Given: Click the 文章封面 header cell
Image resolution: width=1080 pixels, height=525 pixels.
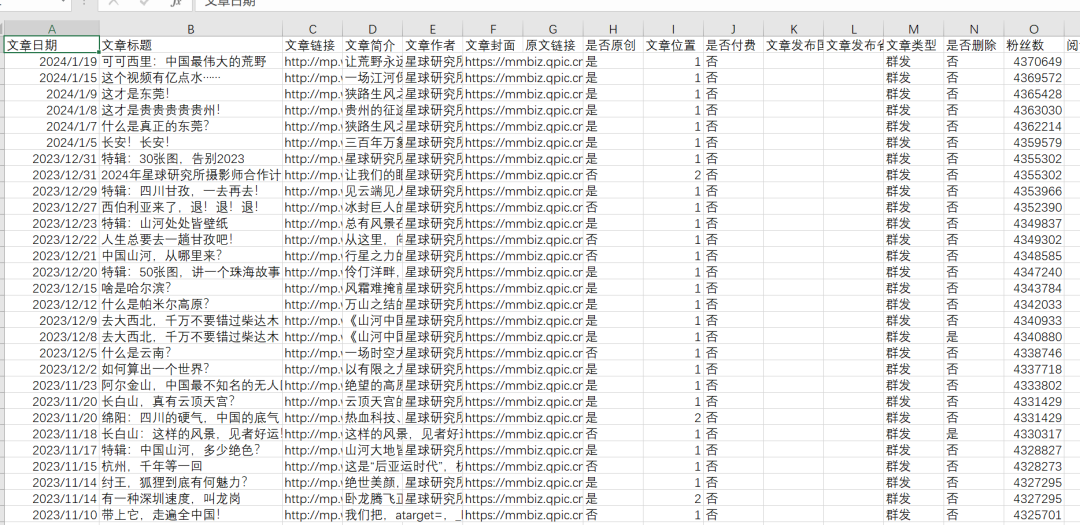Looking at the screenshot, I should pyautogui.click(x=492, y=45).
